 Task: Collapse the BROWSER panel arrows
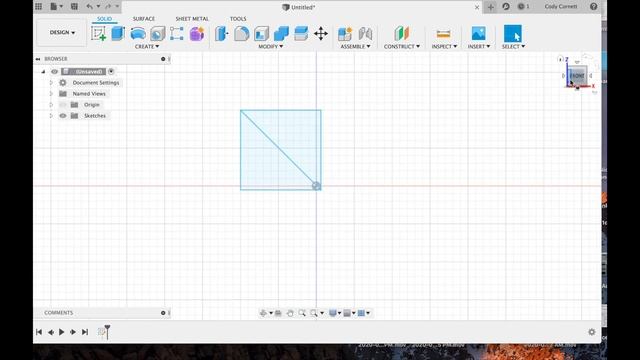point(38,59)
